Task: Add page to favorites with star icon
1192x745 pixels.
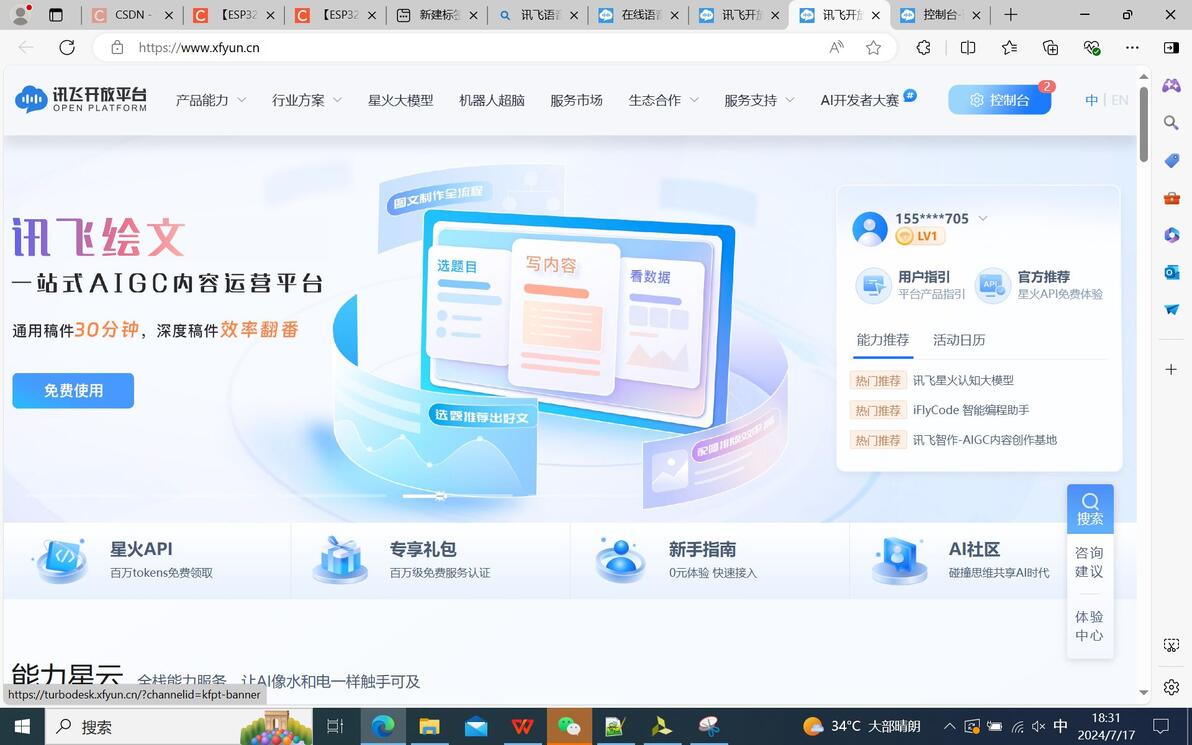Action: tap(873, 47)
